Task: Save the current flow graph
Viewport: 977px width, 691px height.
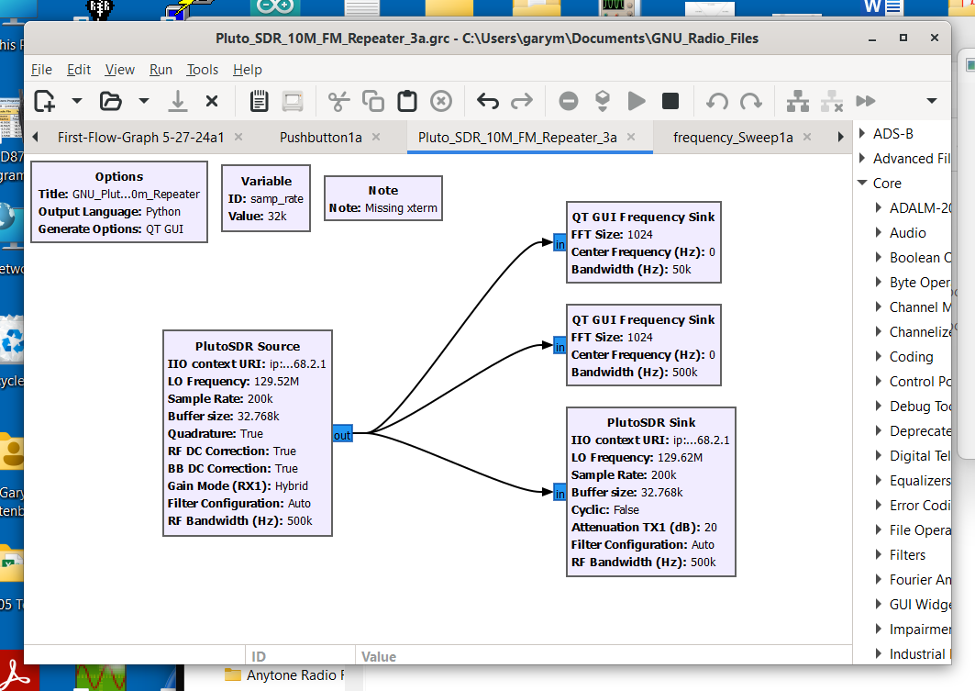Action: click(x=178, y=101)
